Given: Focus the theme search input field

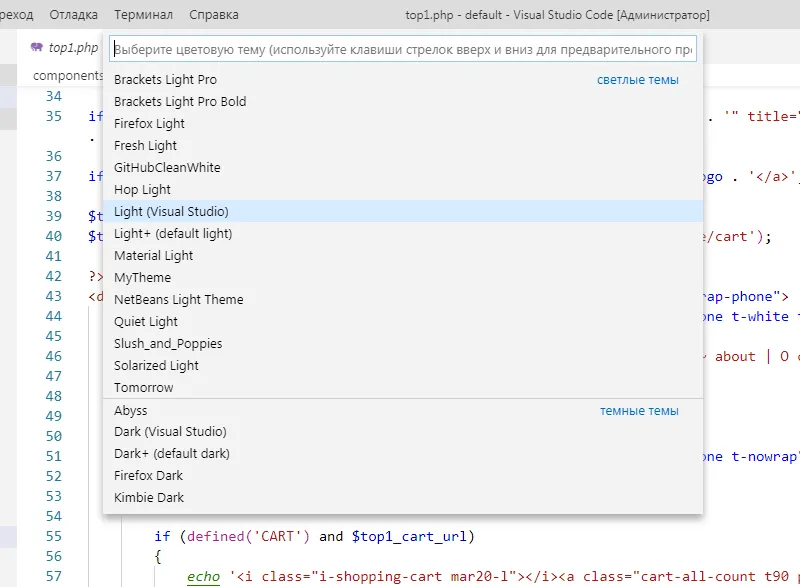Looking at the screenshot, I should 400,48.
